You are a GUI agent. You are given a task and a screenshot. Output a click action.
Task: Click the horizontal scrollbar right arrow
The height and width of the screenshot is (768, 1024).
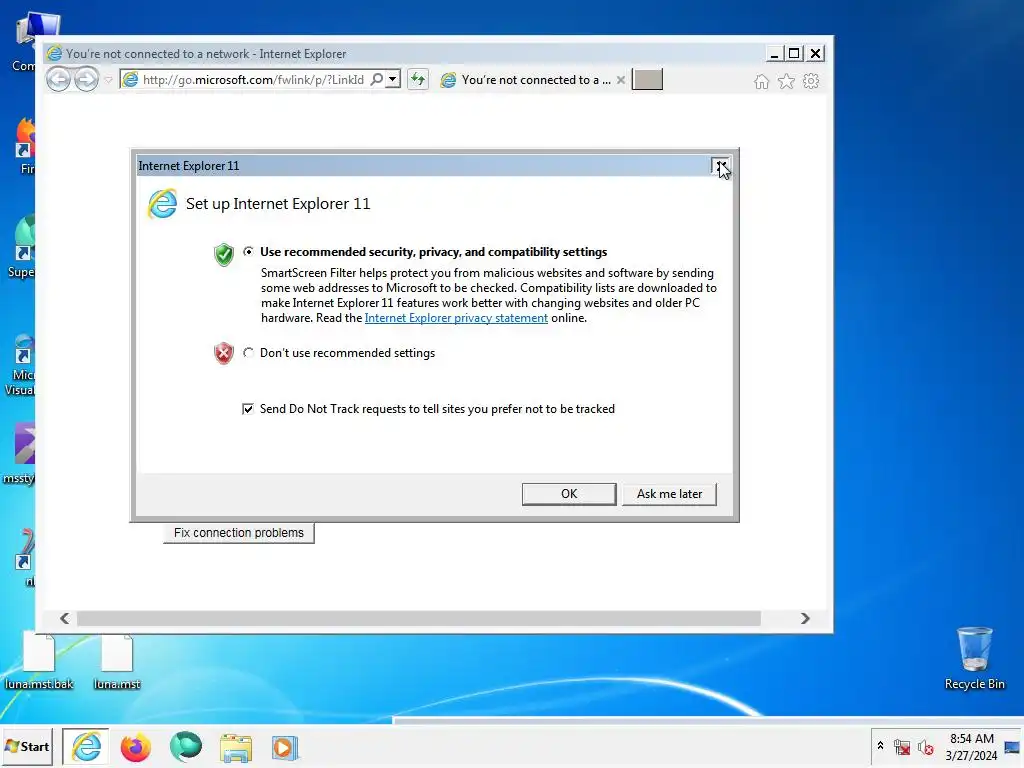[x=805, y=618]
